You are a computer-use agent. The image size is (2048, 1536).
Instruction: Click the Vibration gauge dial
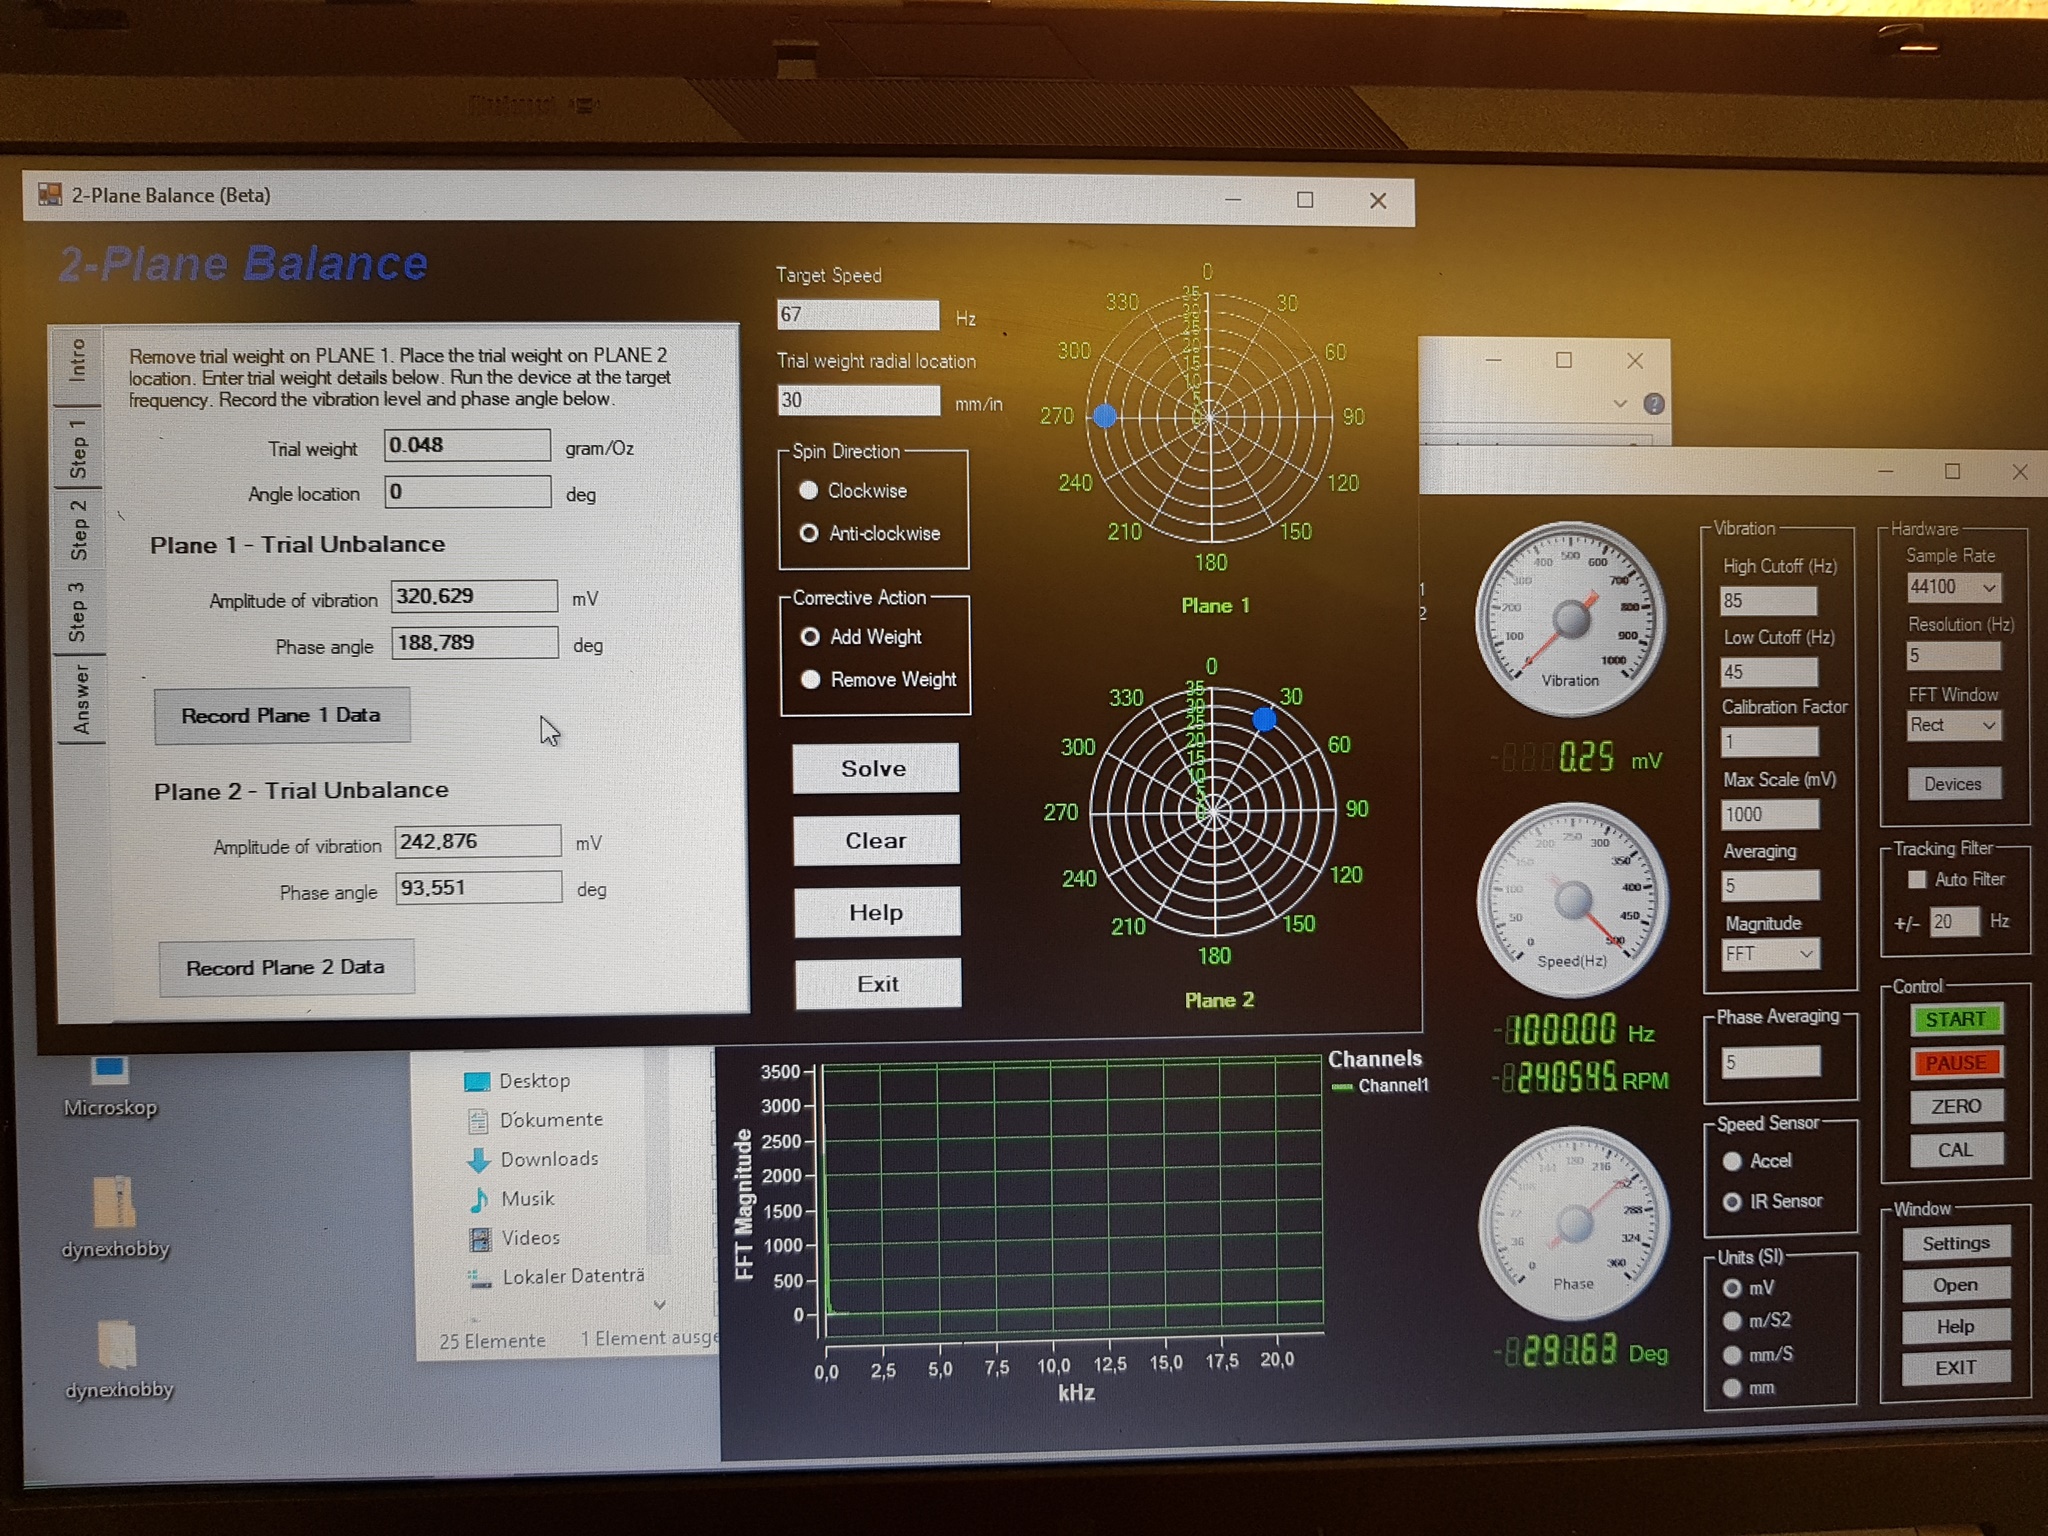click(x=1570, y=619)
